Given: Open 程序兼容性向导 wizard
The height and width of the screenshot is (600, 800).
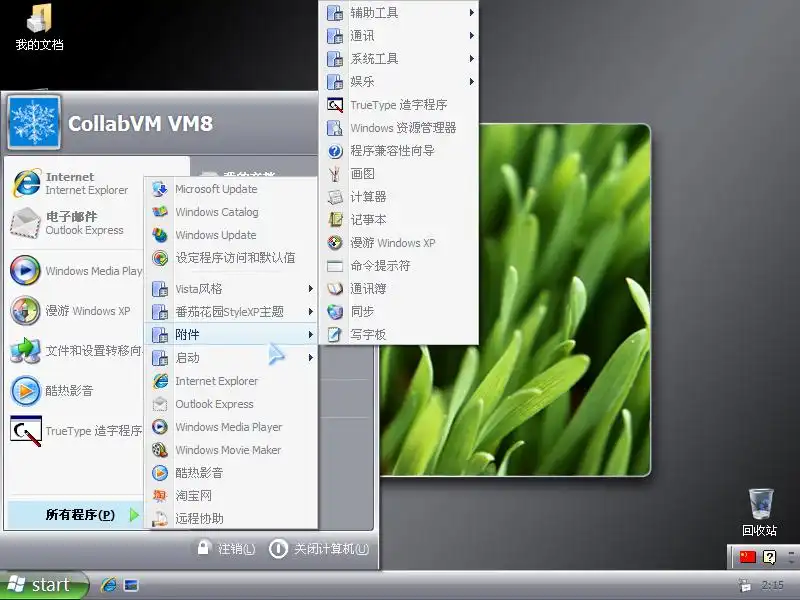Looking at the screenshot, I should [399, 151].
